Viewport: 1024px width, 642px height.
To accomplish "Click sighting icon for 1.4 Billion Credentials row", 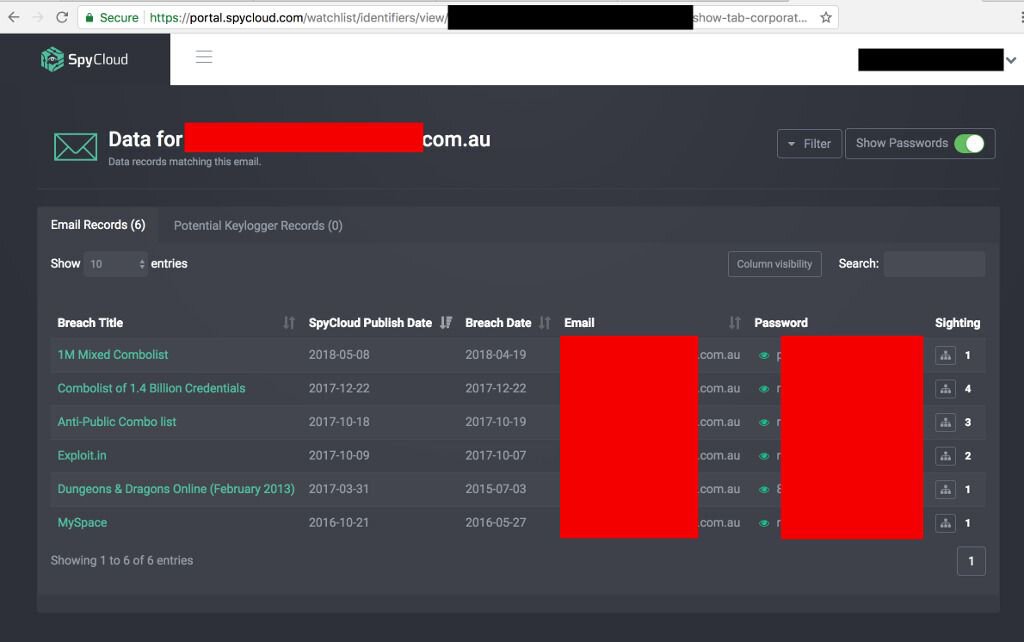I will pos(945,389).
